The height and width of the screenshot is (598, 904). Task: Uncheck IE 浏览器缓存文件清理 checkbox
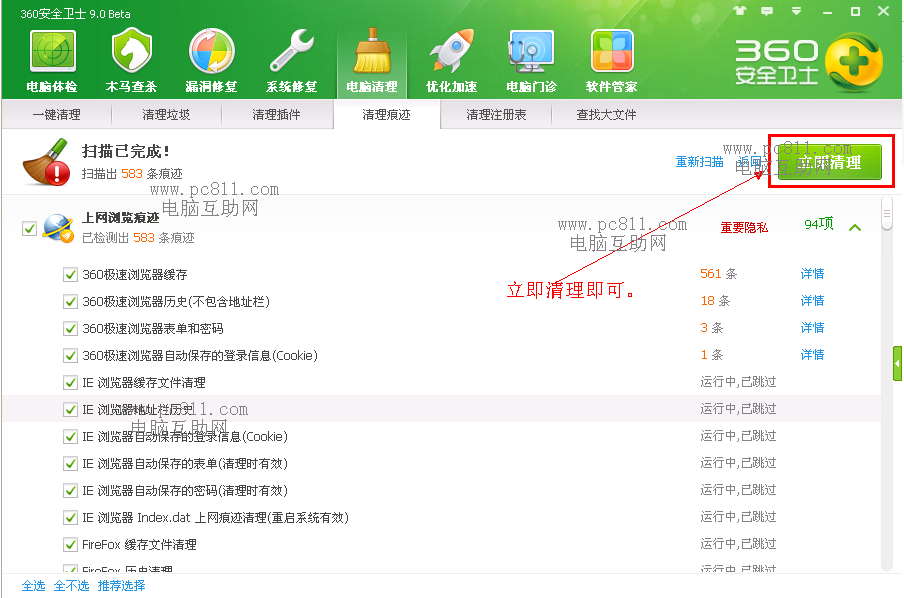(70, 382)
